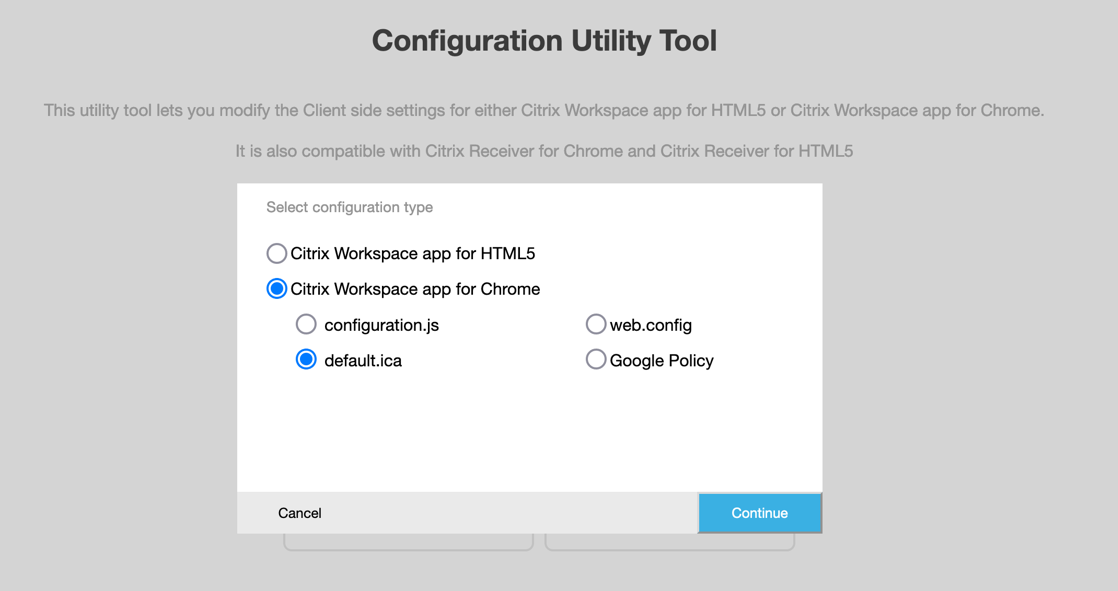Select the Citrix Workspace app for HTML5 radio button
1118x591 pixels.
pyautogui.click(x=277, y=254)
